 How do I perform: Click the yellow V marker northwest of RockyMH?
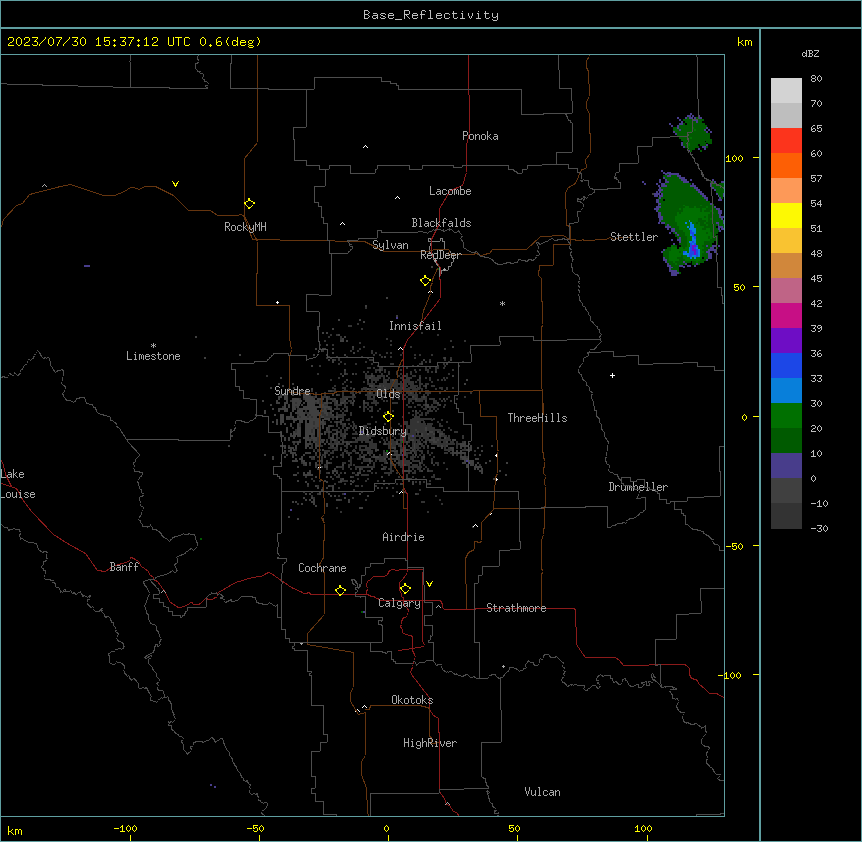pyautogui.click(x=175, y=184)
